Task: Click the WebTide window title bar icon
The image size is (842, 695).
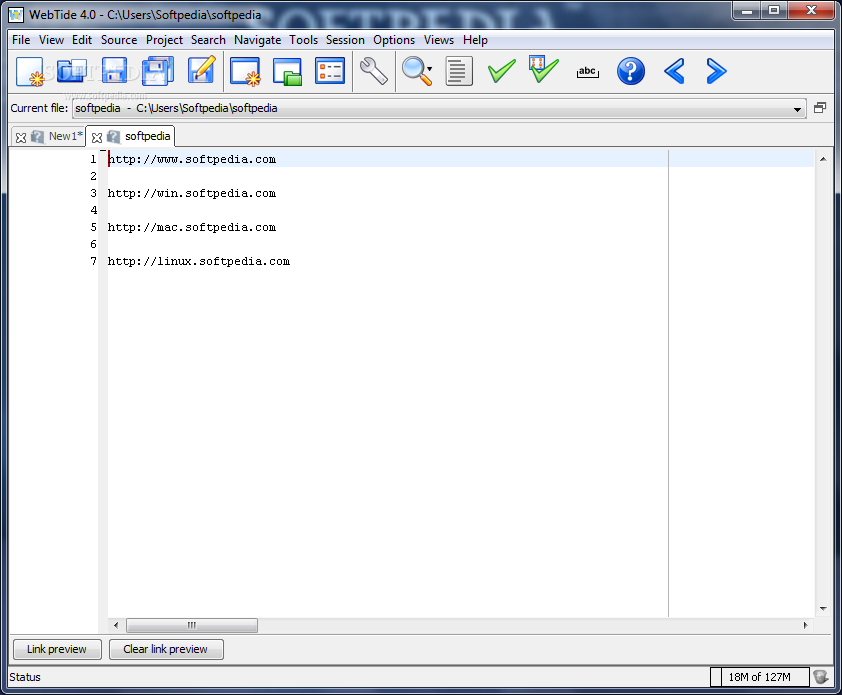Action: pos(16,15)
